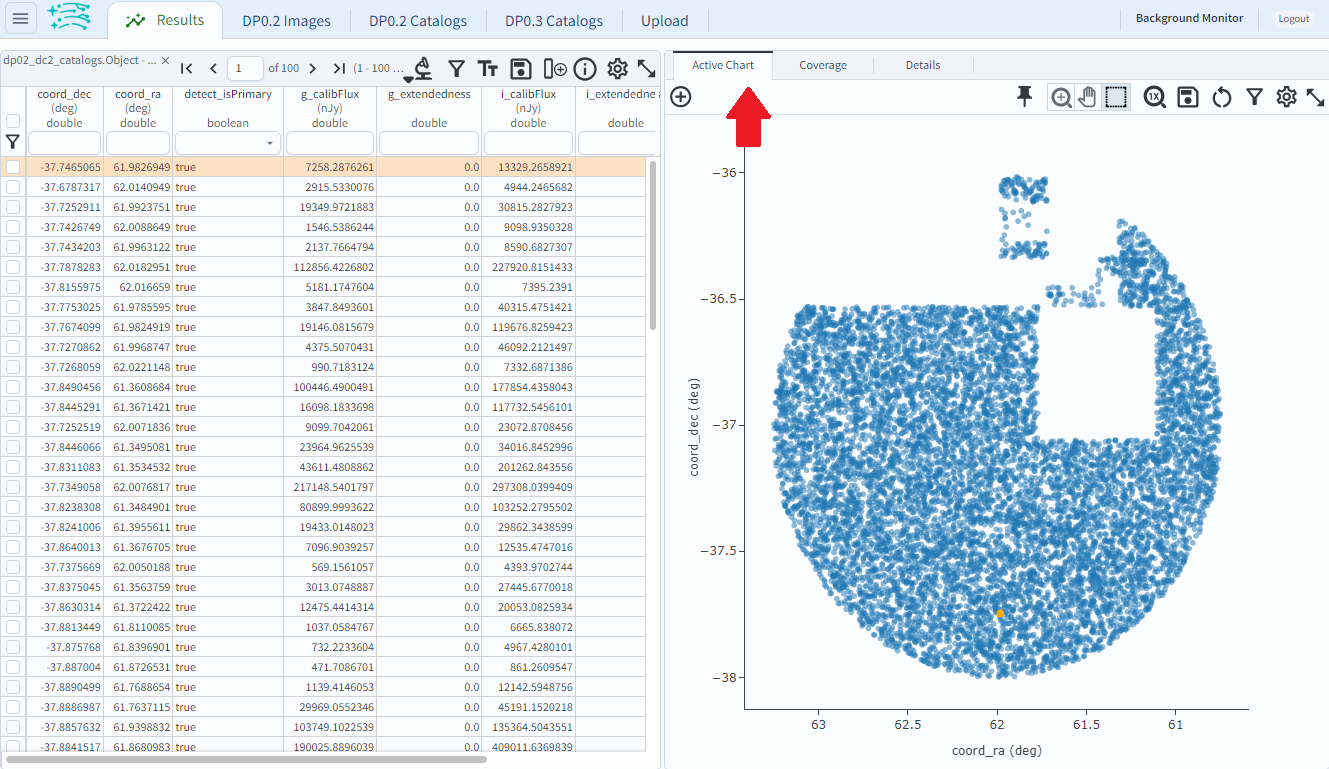Check the first row's checkbox
The height and width of the screenshot is (769, 1329).
(x=13, y=167)
